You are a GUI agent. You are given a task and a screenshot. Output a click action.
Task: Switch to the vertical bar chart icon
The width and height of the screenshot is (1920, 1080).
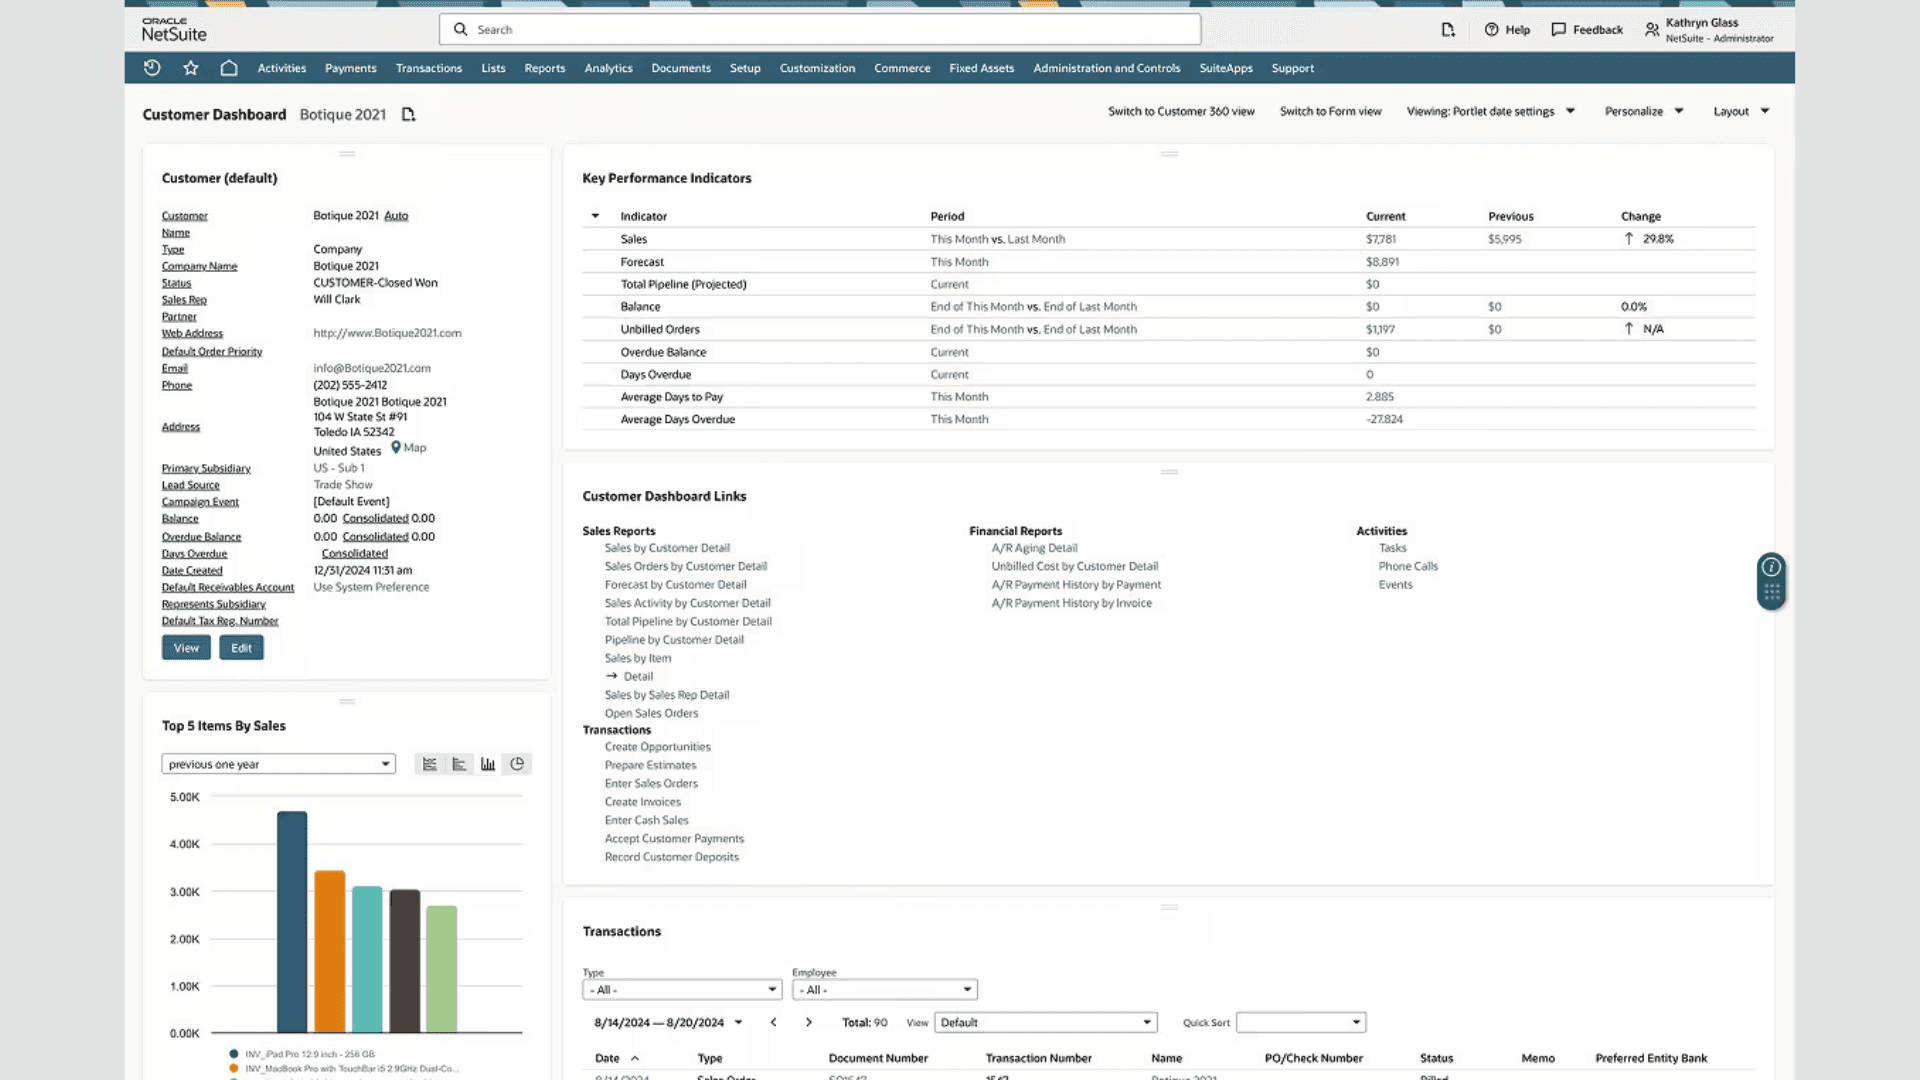488,764
